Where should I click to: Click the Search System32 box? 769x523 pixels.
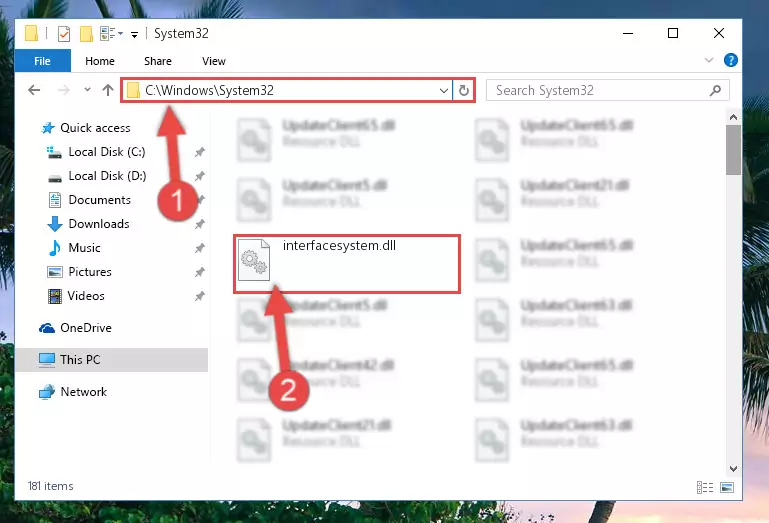(608, 90)
